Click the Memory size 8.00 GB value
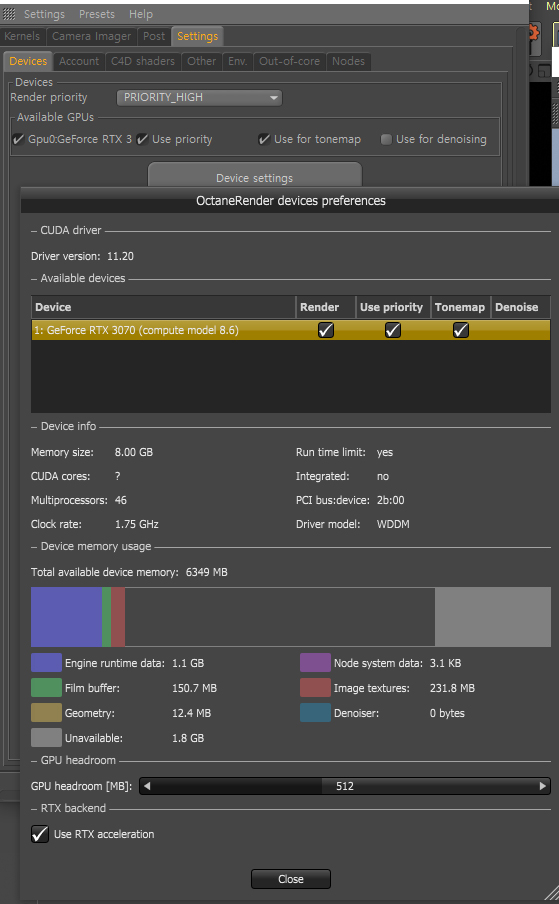Image resolution: width=559 pixels, height=904 pixels. tap(134, 452)
